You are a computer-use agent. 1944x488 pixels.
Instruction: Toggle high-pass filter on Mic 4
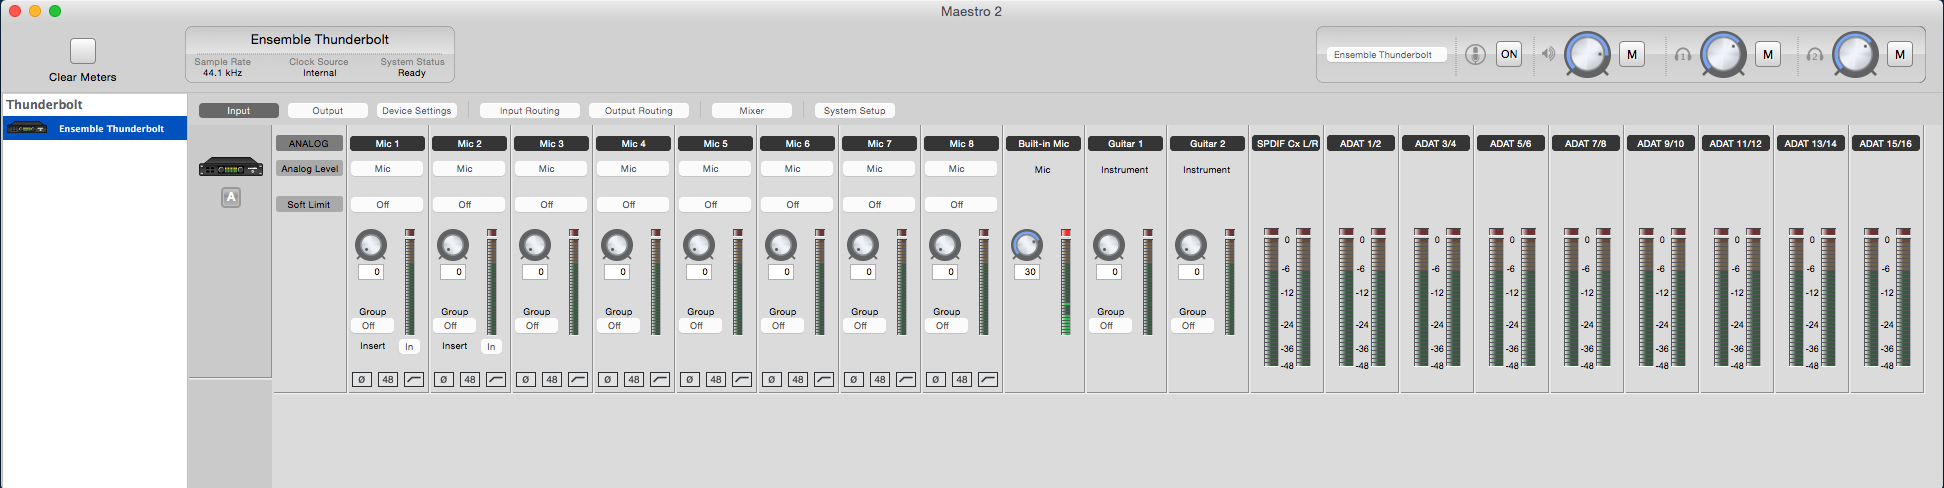click(x=660, y=380)
